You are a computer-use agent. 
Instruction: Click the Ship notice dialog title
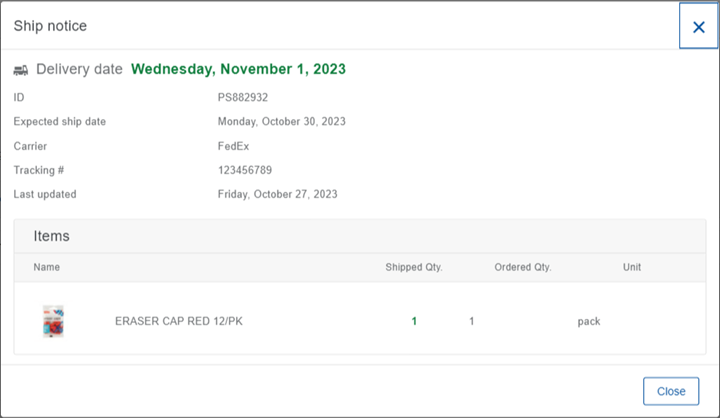(50, 26)
